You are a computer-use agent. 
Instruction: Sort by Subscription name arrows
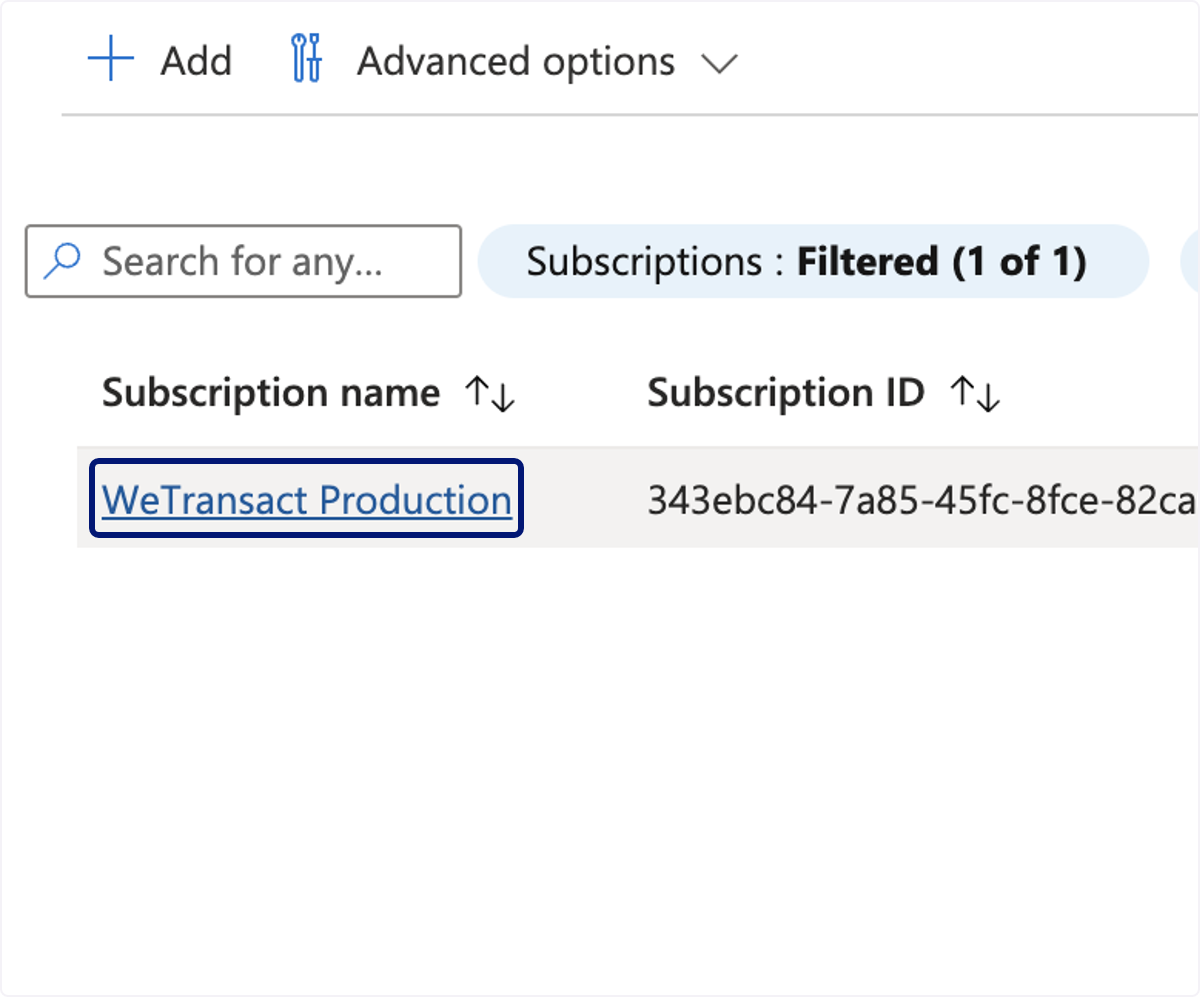(490, 395)
